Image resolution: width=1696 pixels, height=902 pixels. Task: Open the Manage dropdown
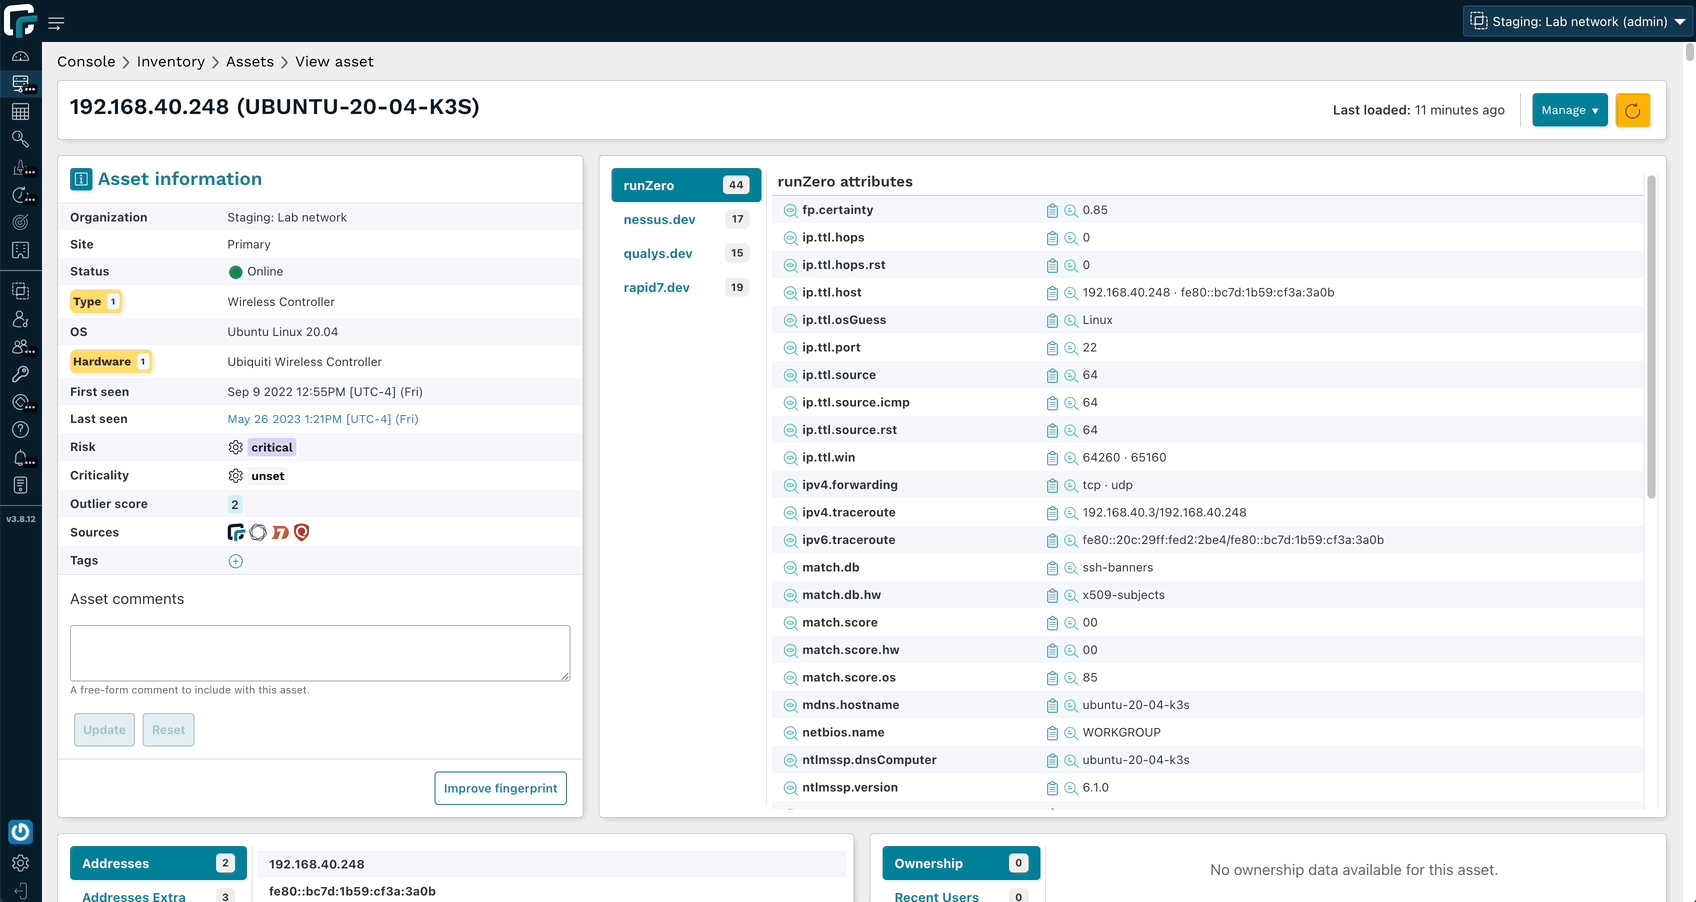[x=1569, y=110]
